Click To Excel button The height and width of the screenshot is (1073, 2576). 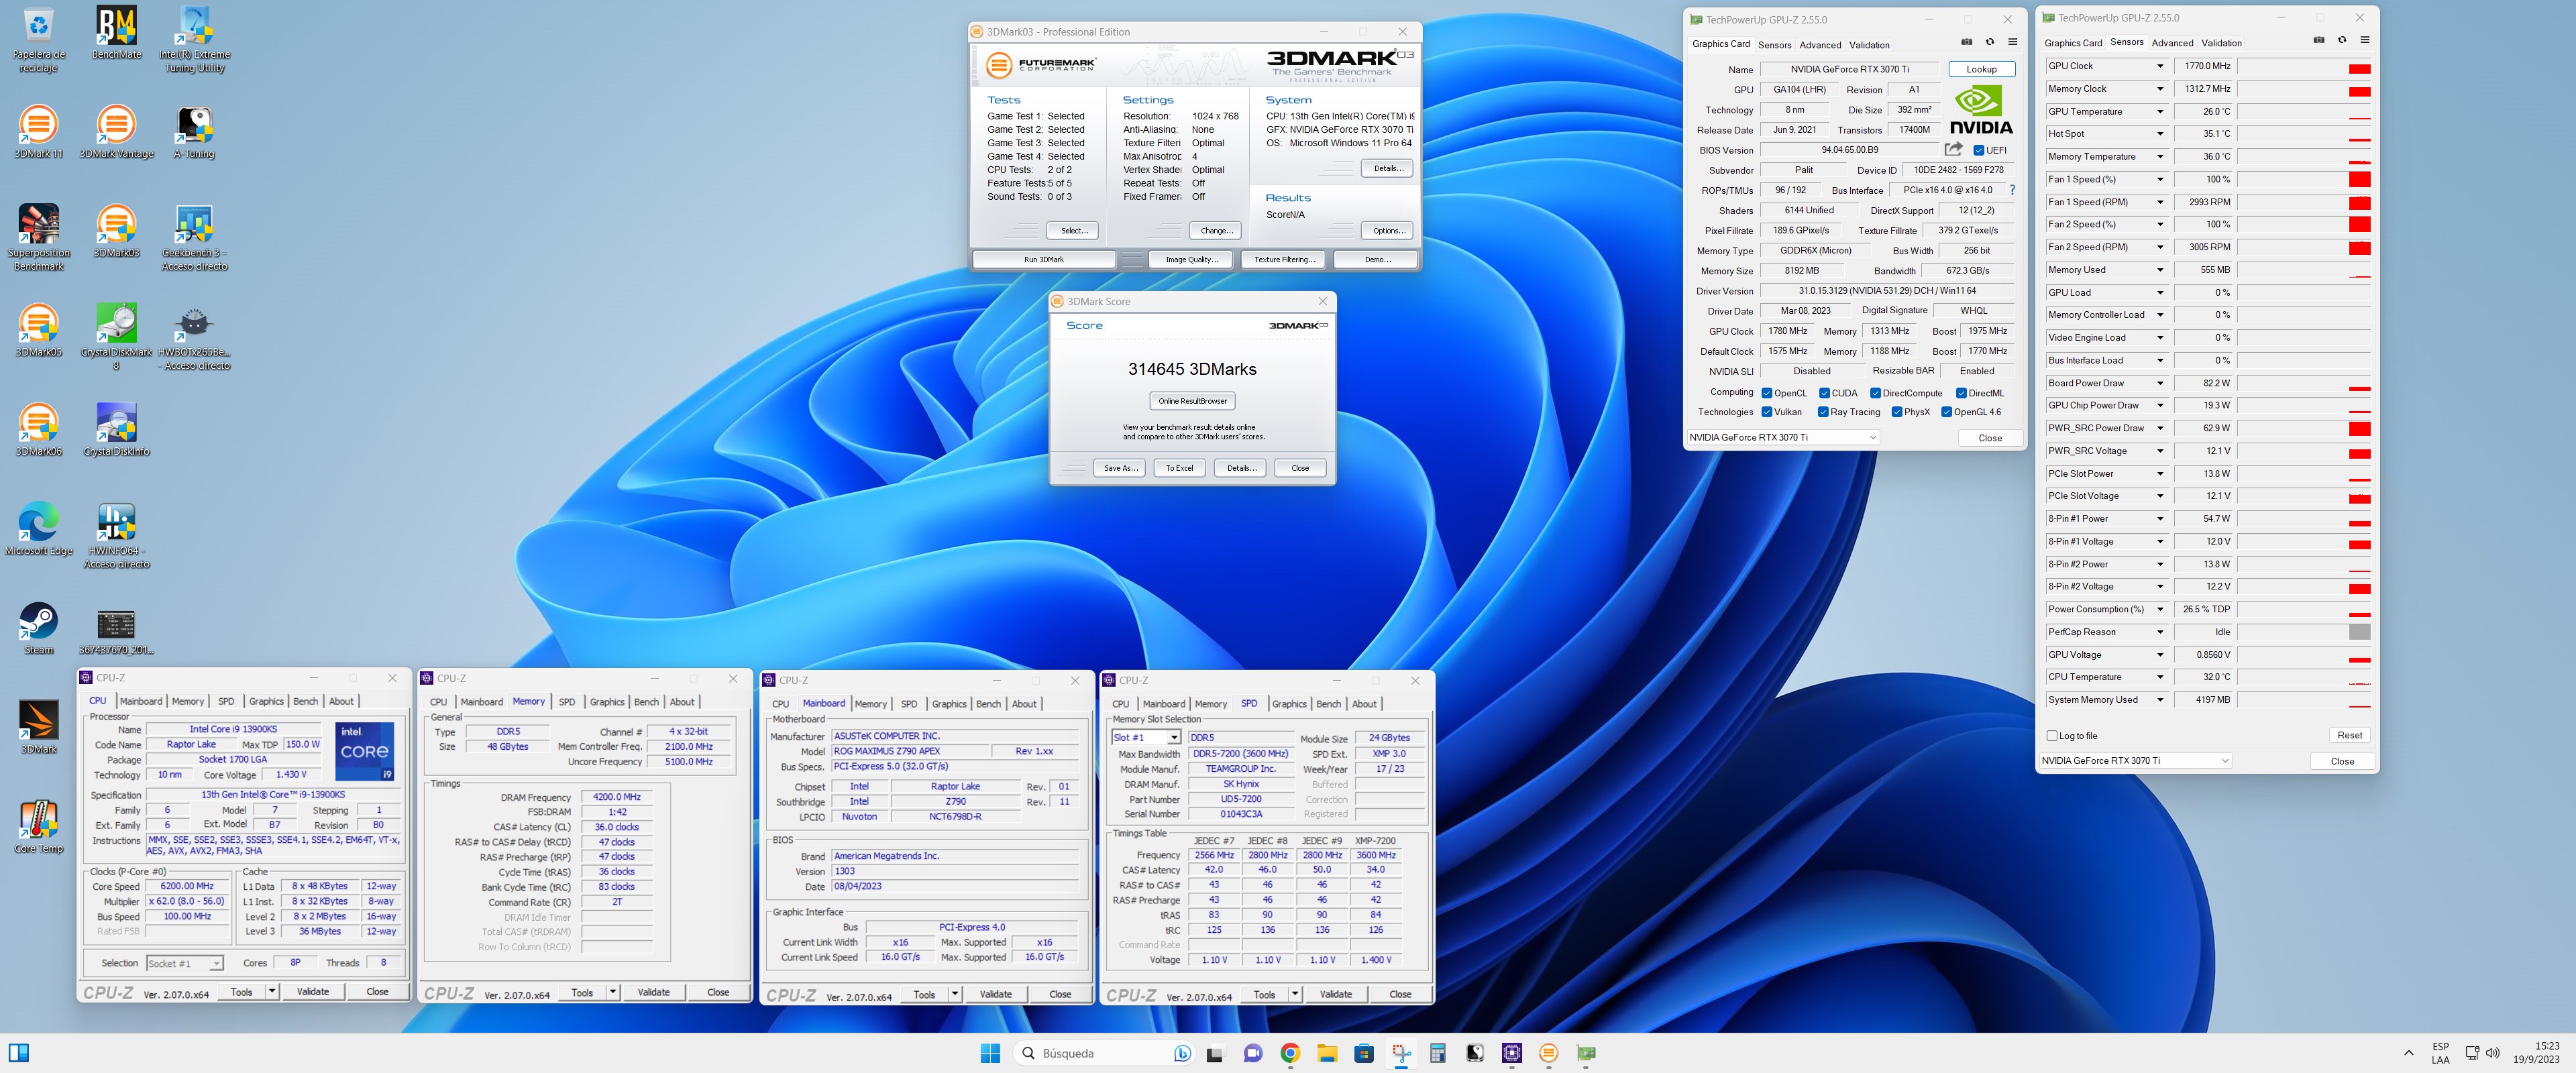click(1179, 468)
